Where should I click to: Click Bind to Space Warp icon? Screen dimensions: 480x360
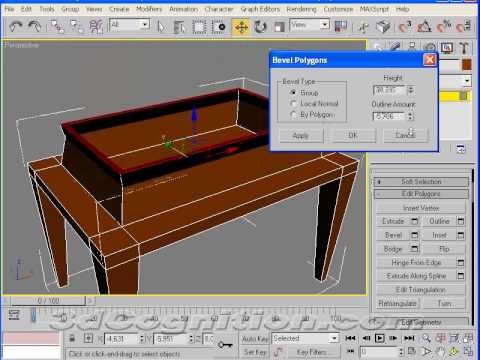[x=96, y=26]
